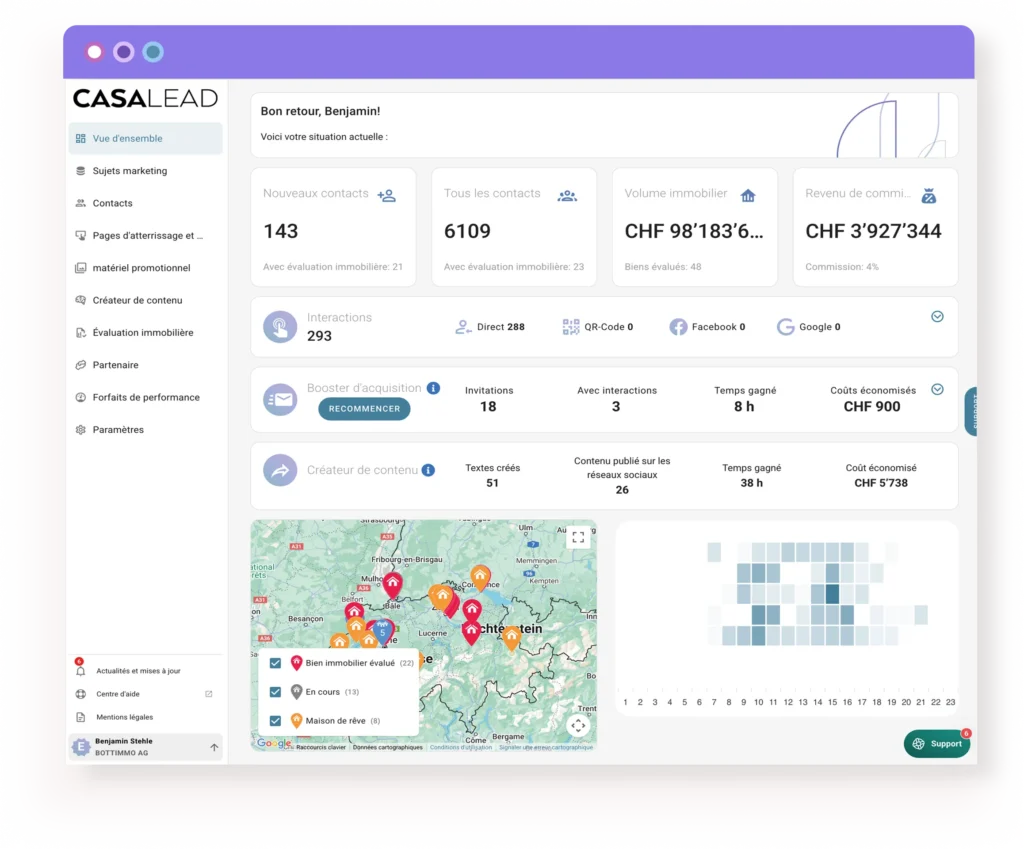Image resolution: width=1024 pixels, height=849 pixels.
Task: Click the map pan control
Action: coord(578,726)
